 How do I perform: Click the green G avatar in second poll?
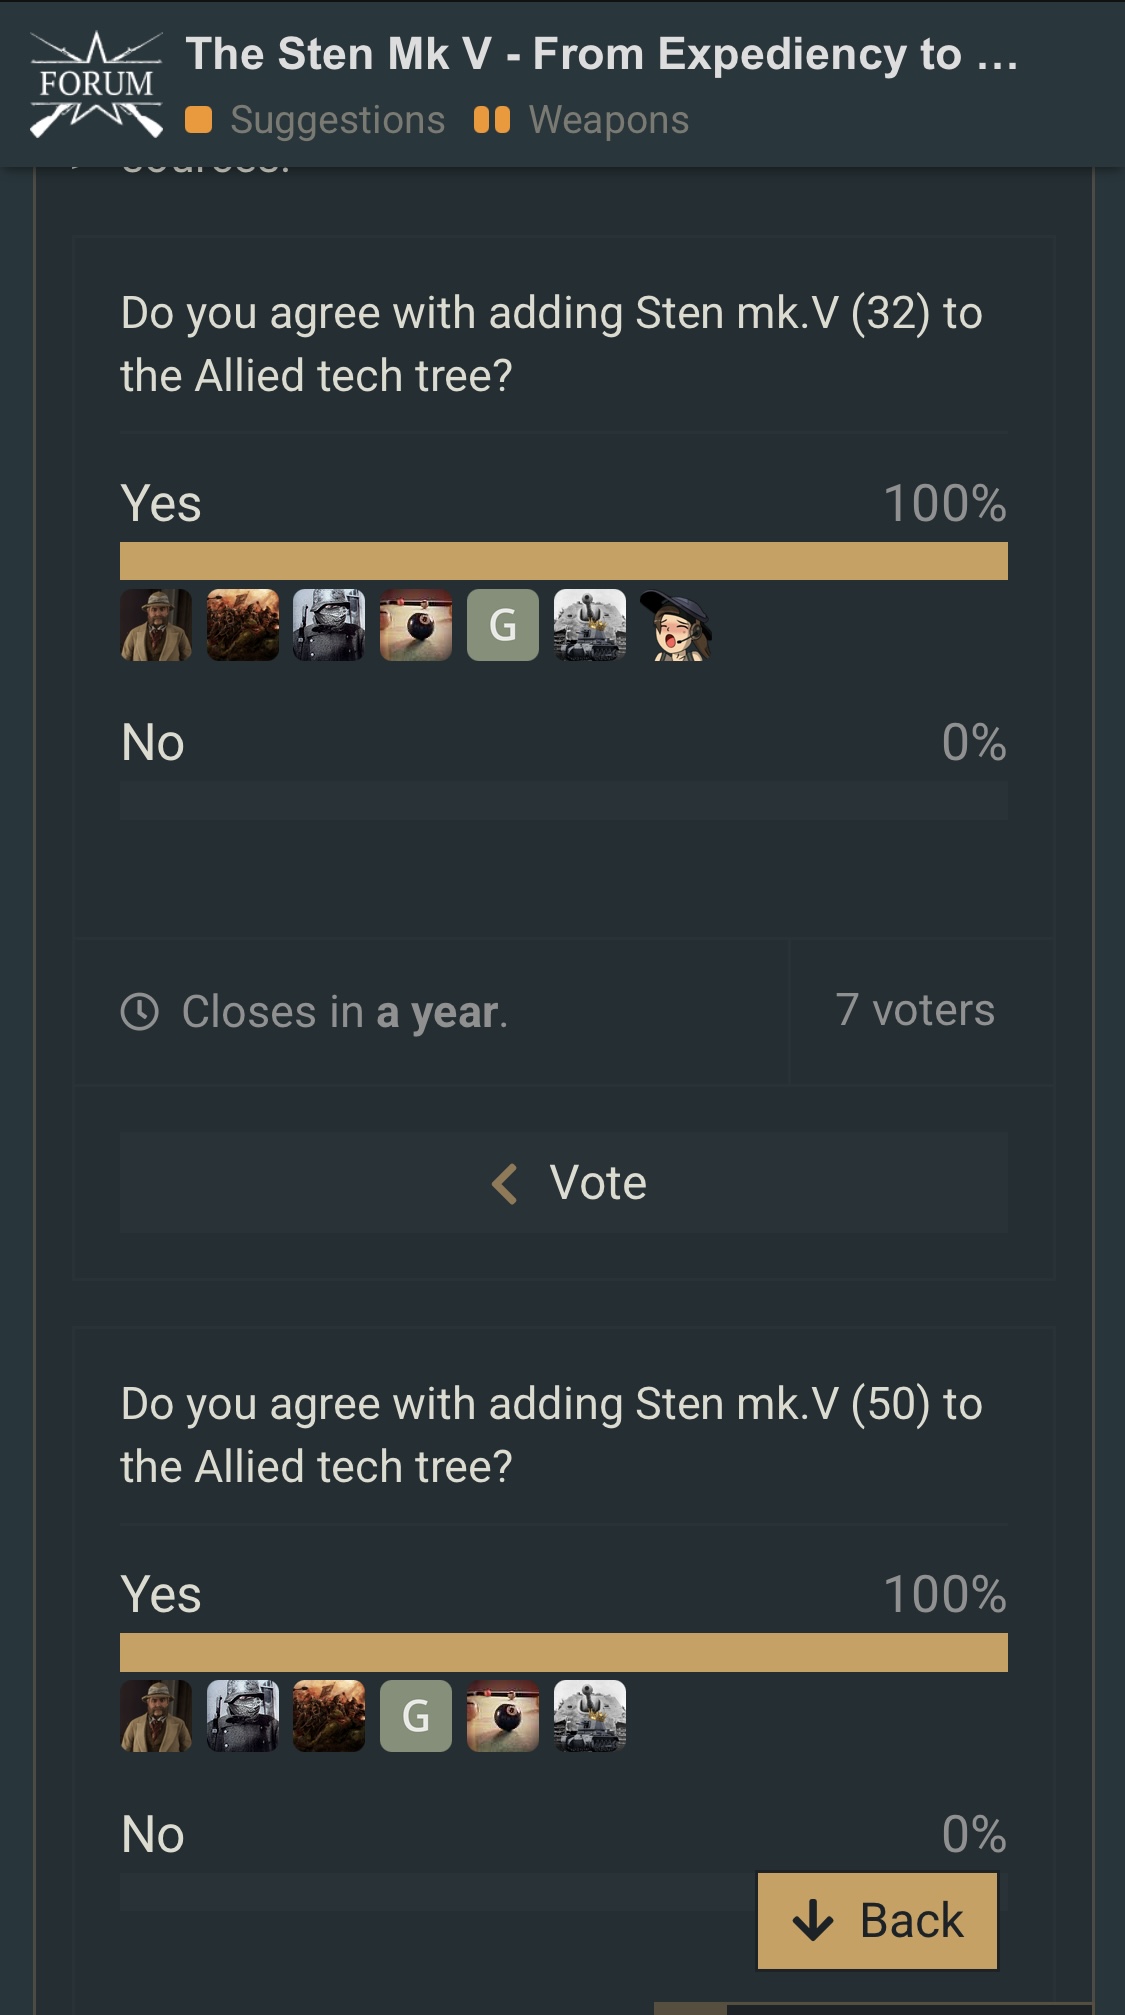[416, 1716]
